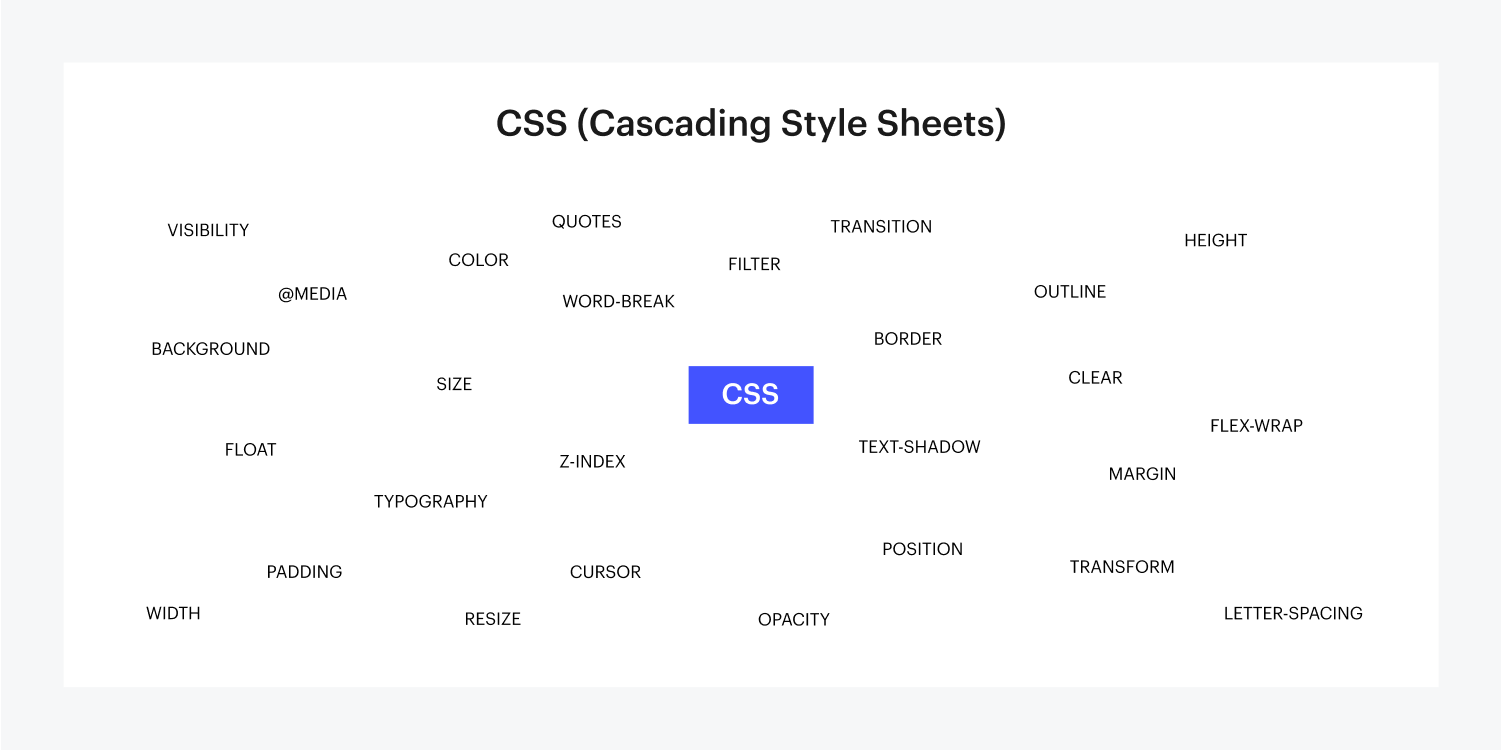The height and width of the screenshot is (751, 1502).
Task: Click the blue CSS center button
Action: click(x=750, y=394)
